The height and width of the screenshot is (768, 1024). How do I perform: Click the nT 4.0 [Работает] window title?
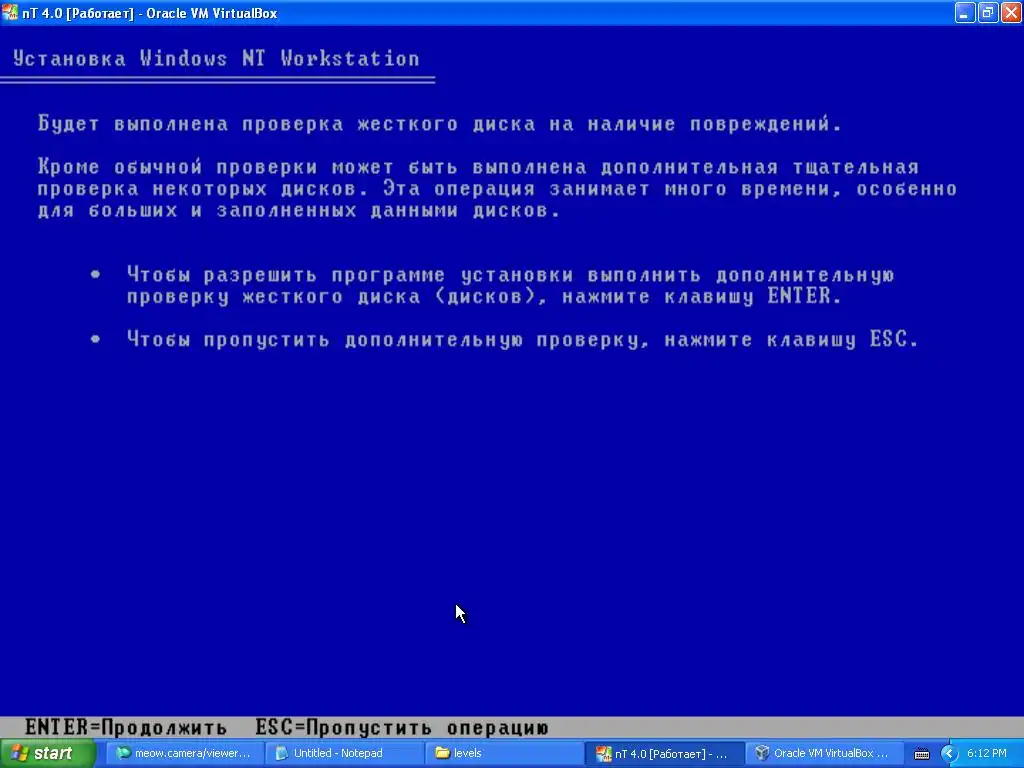tap(150, 13)
